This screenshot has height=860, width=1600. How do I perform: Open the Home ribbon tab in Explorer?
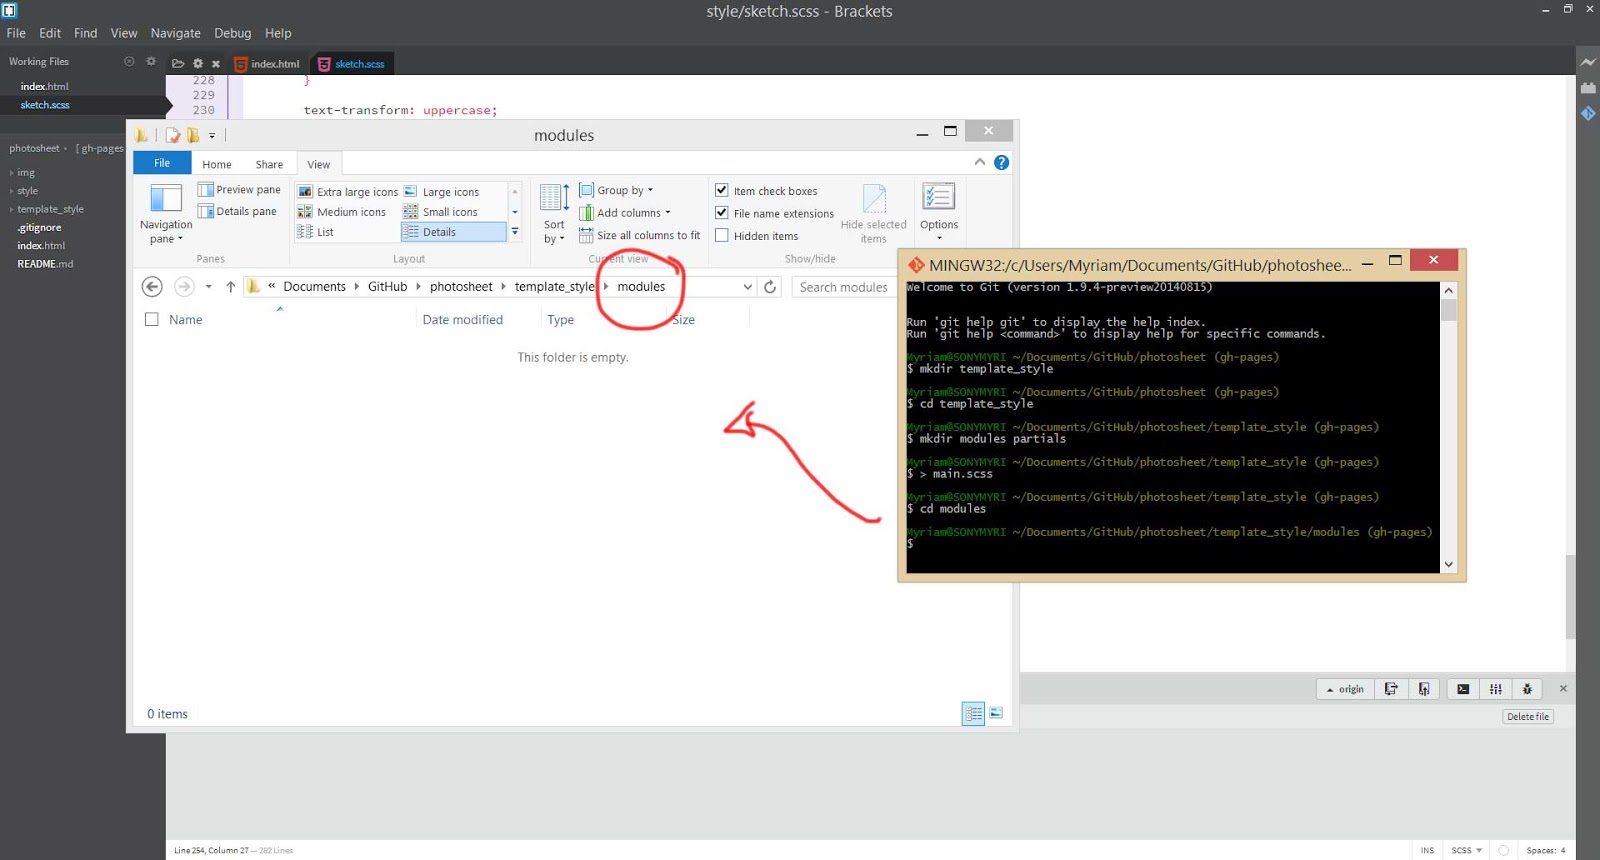(x=216, y=164)
